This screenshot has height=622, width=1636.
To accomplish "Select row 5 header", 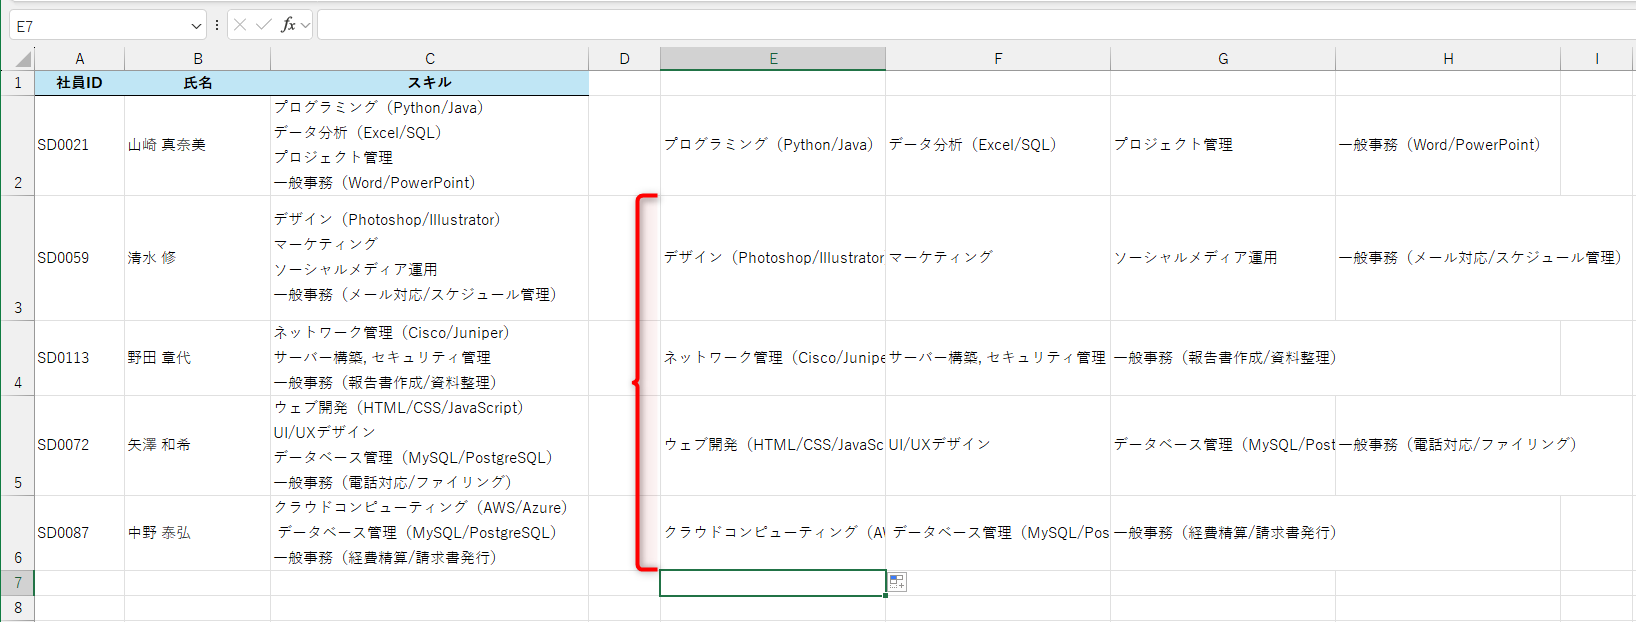I will (17, 445).
